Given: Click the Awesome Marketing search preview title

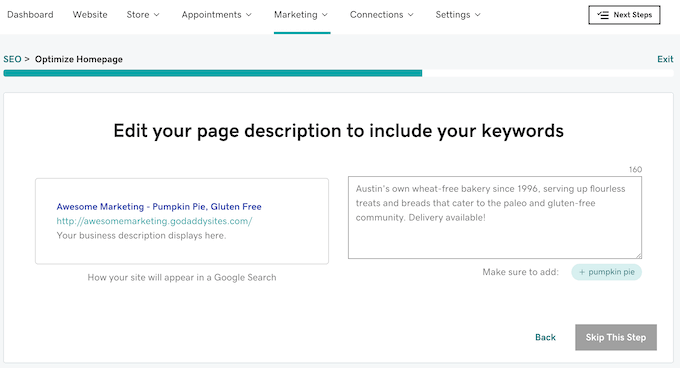Looking at the screenshot, I should pos(159,207).
